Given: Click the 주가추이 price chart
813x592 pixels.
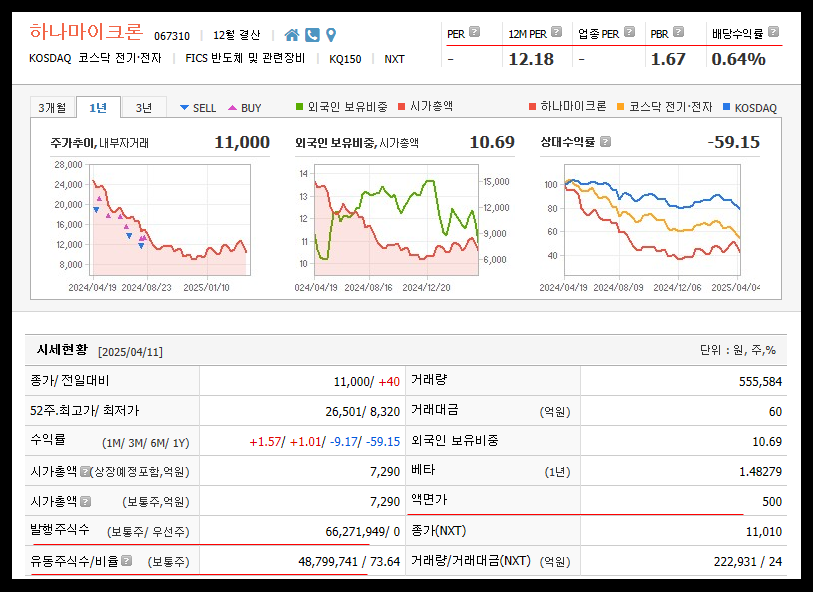Looking at the screenshot, I should pyautogui.click(x=170, y=220).
